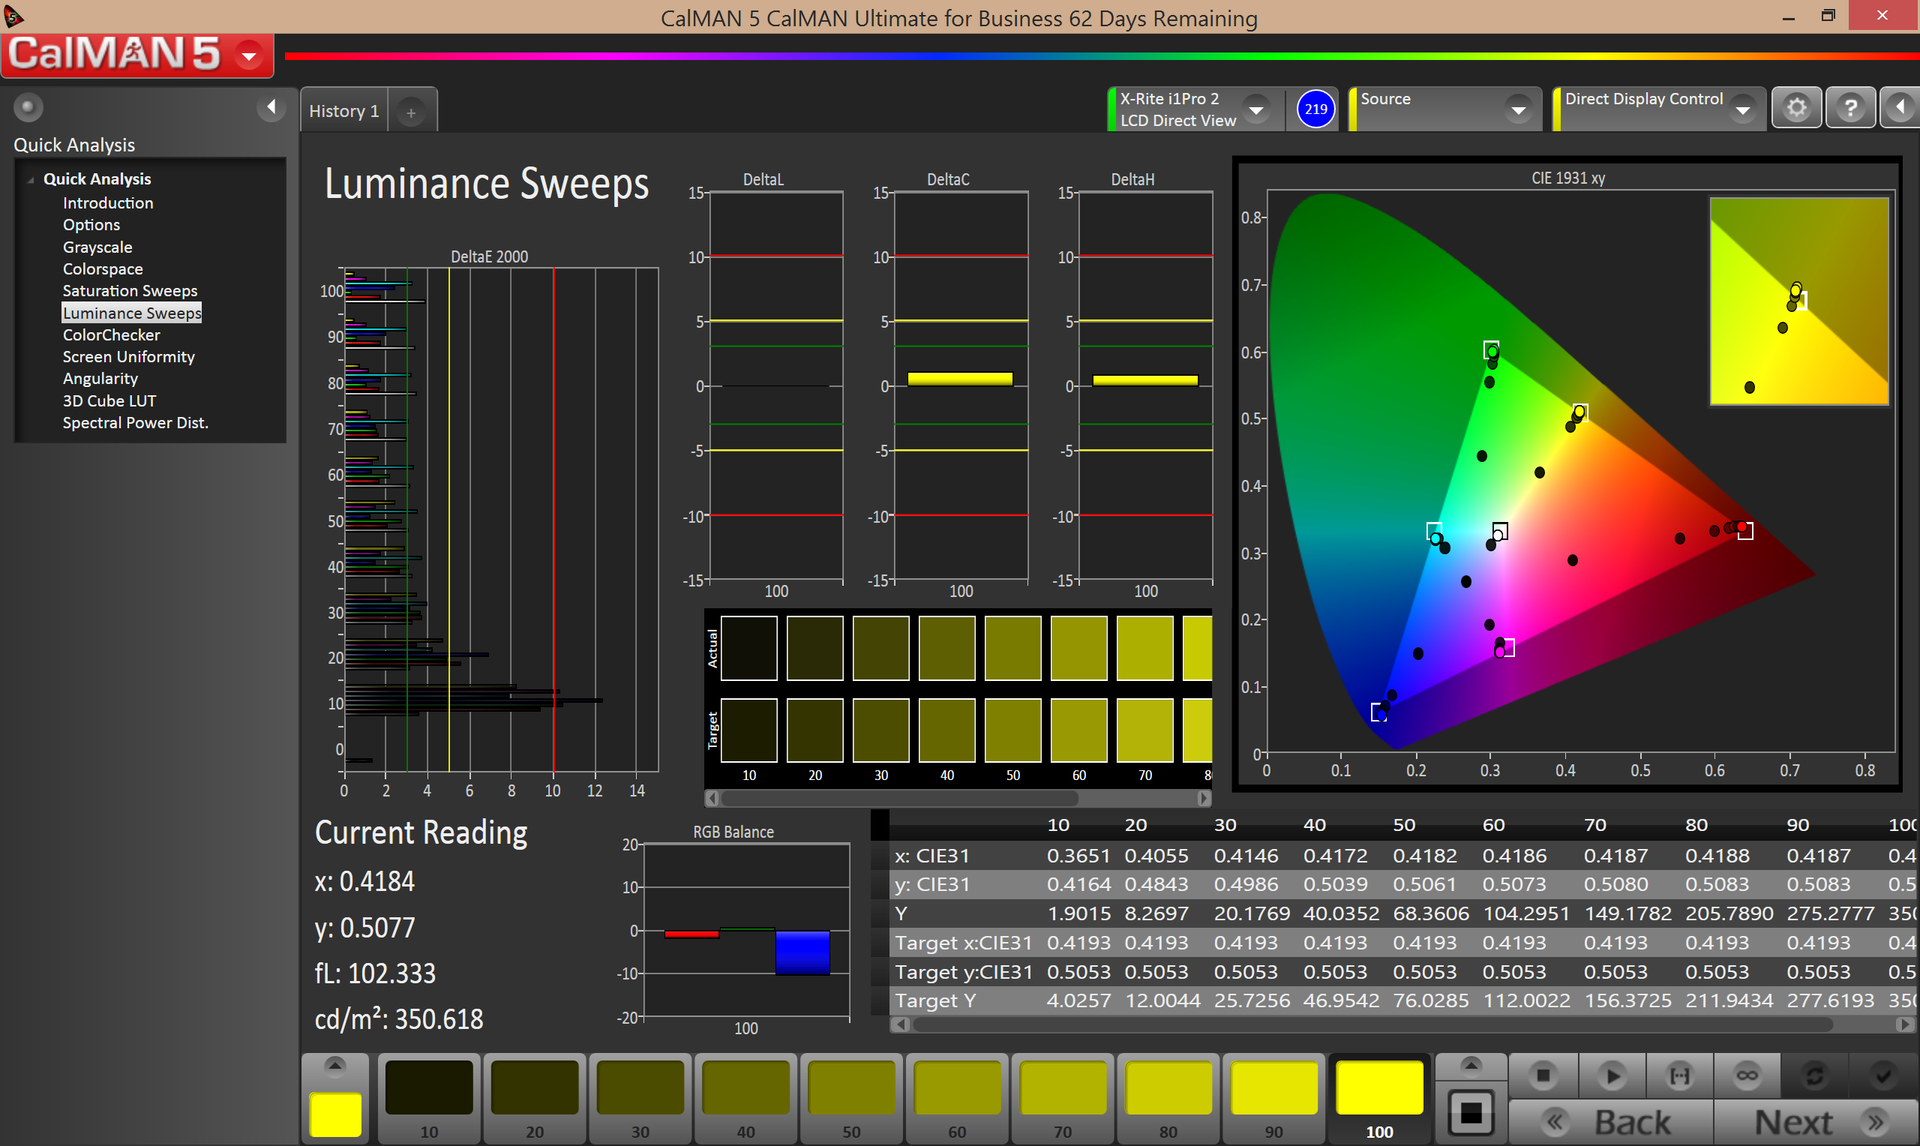This screenshot has width=1920, height=1146.
Task: Open the help question mark icon
Action: [x=1850, y=108]
